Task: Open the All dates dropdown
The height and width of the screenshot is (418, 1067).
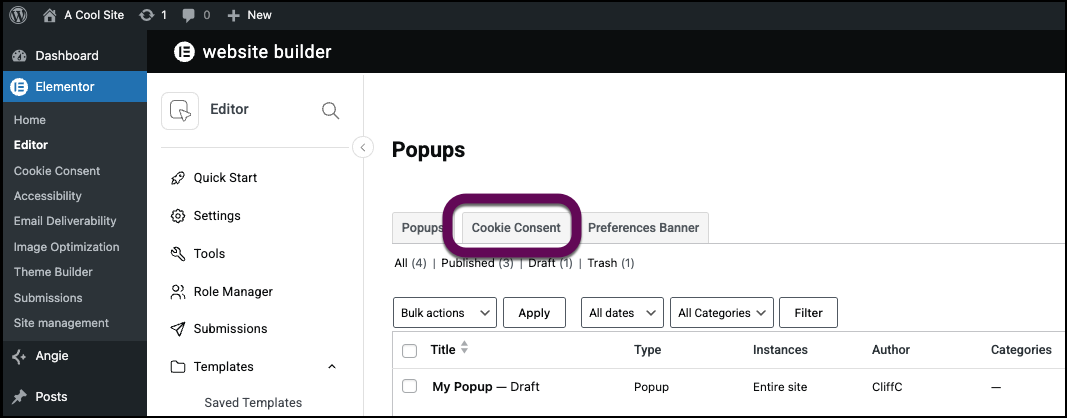Action: coord(622,313)
